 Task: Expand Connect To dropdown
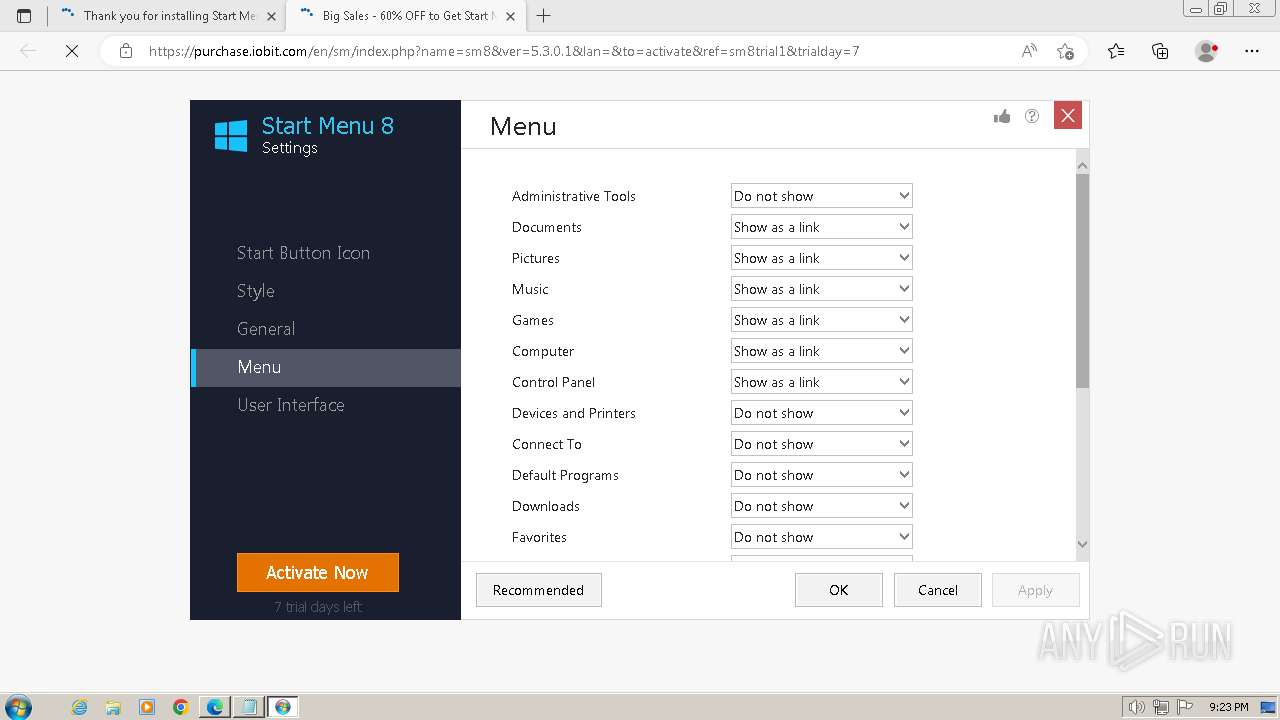coord(821,444)
